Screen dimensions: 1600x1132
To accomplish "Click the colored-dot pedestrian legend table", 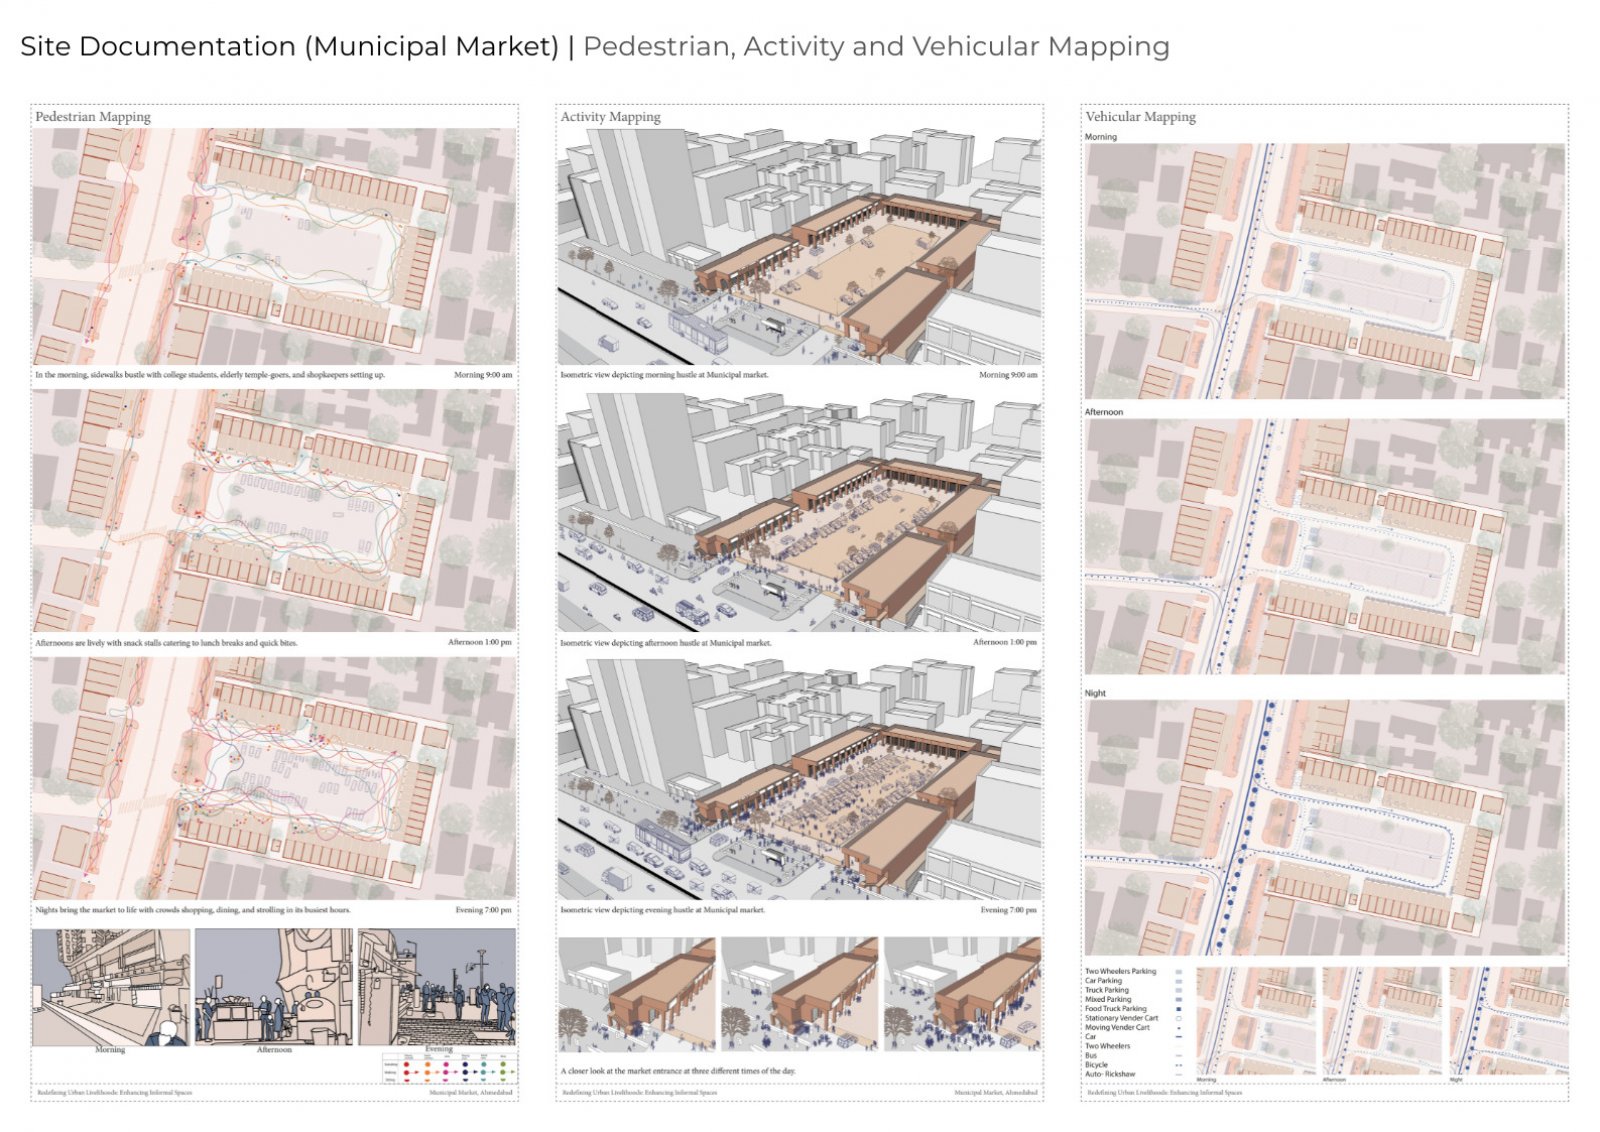I will [450, 1068].
